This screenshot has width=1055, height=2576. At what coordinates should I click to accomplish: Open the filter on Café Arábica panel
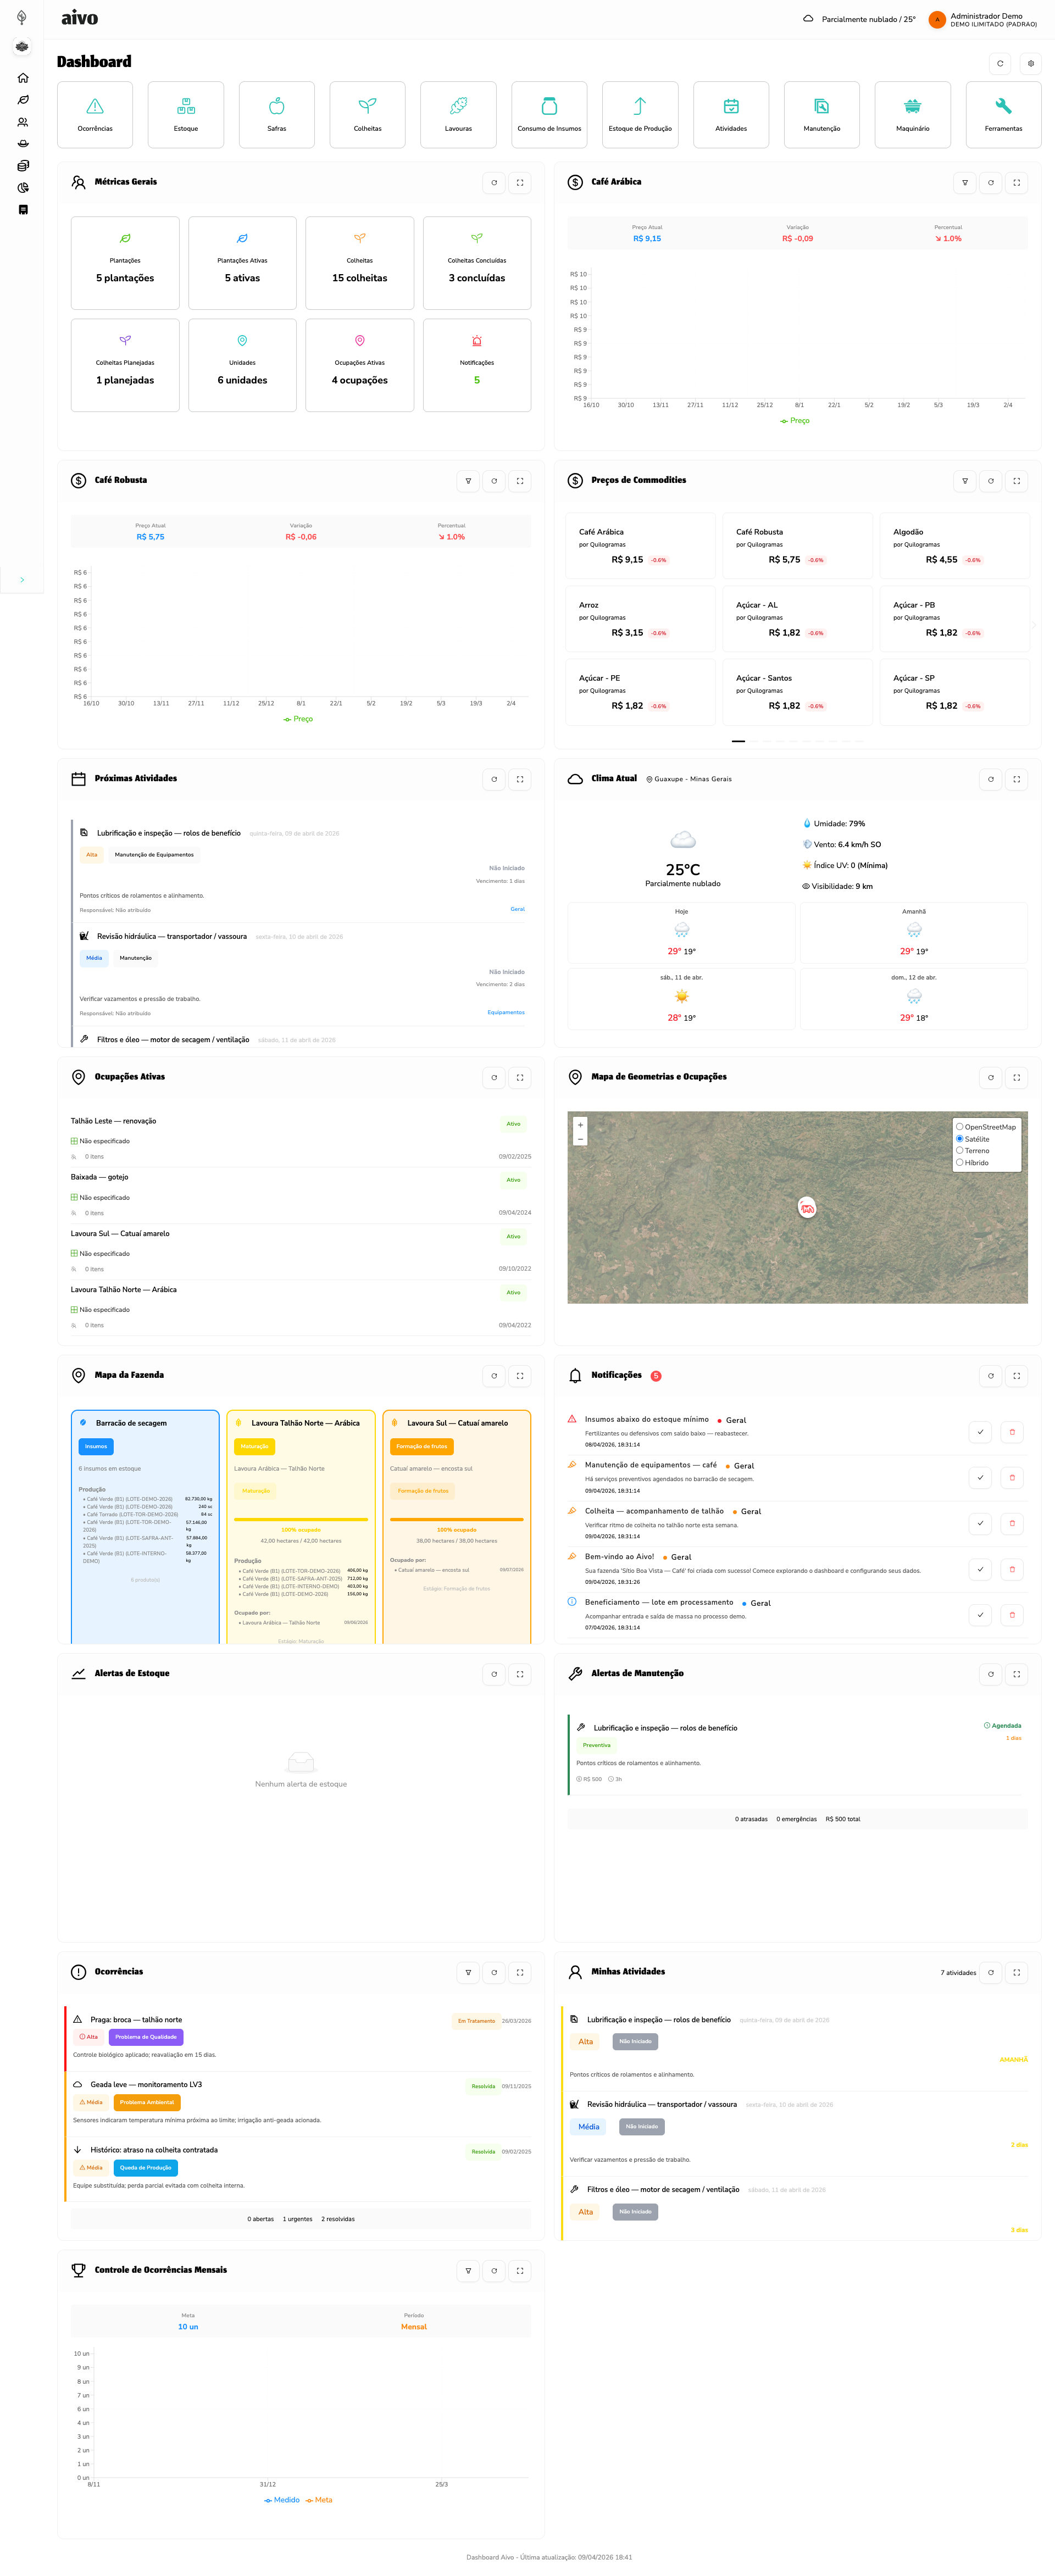(965, 183)
